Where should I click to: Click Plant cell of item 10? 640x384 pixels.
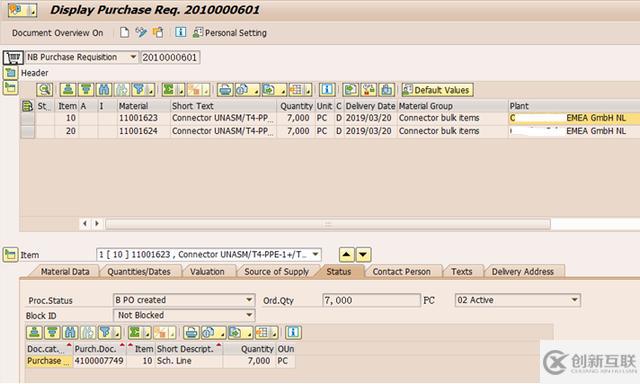tap(573, 118)
